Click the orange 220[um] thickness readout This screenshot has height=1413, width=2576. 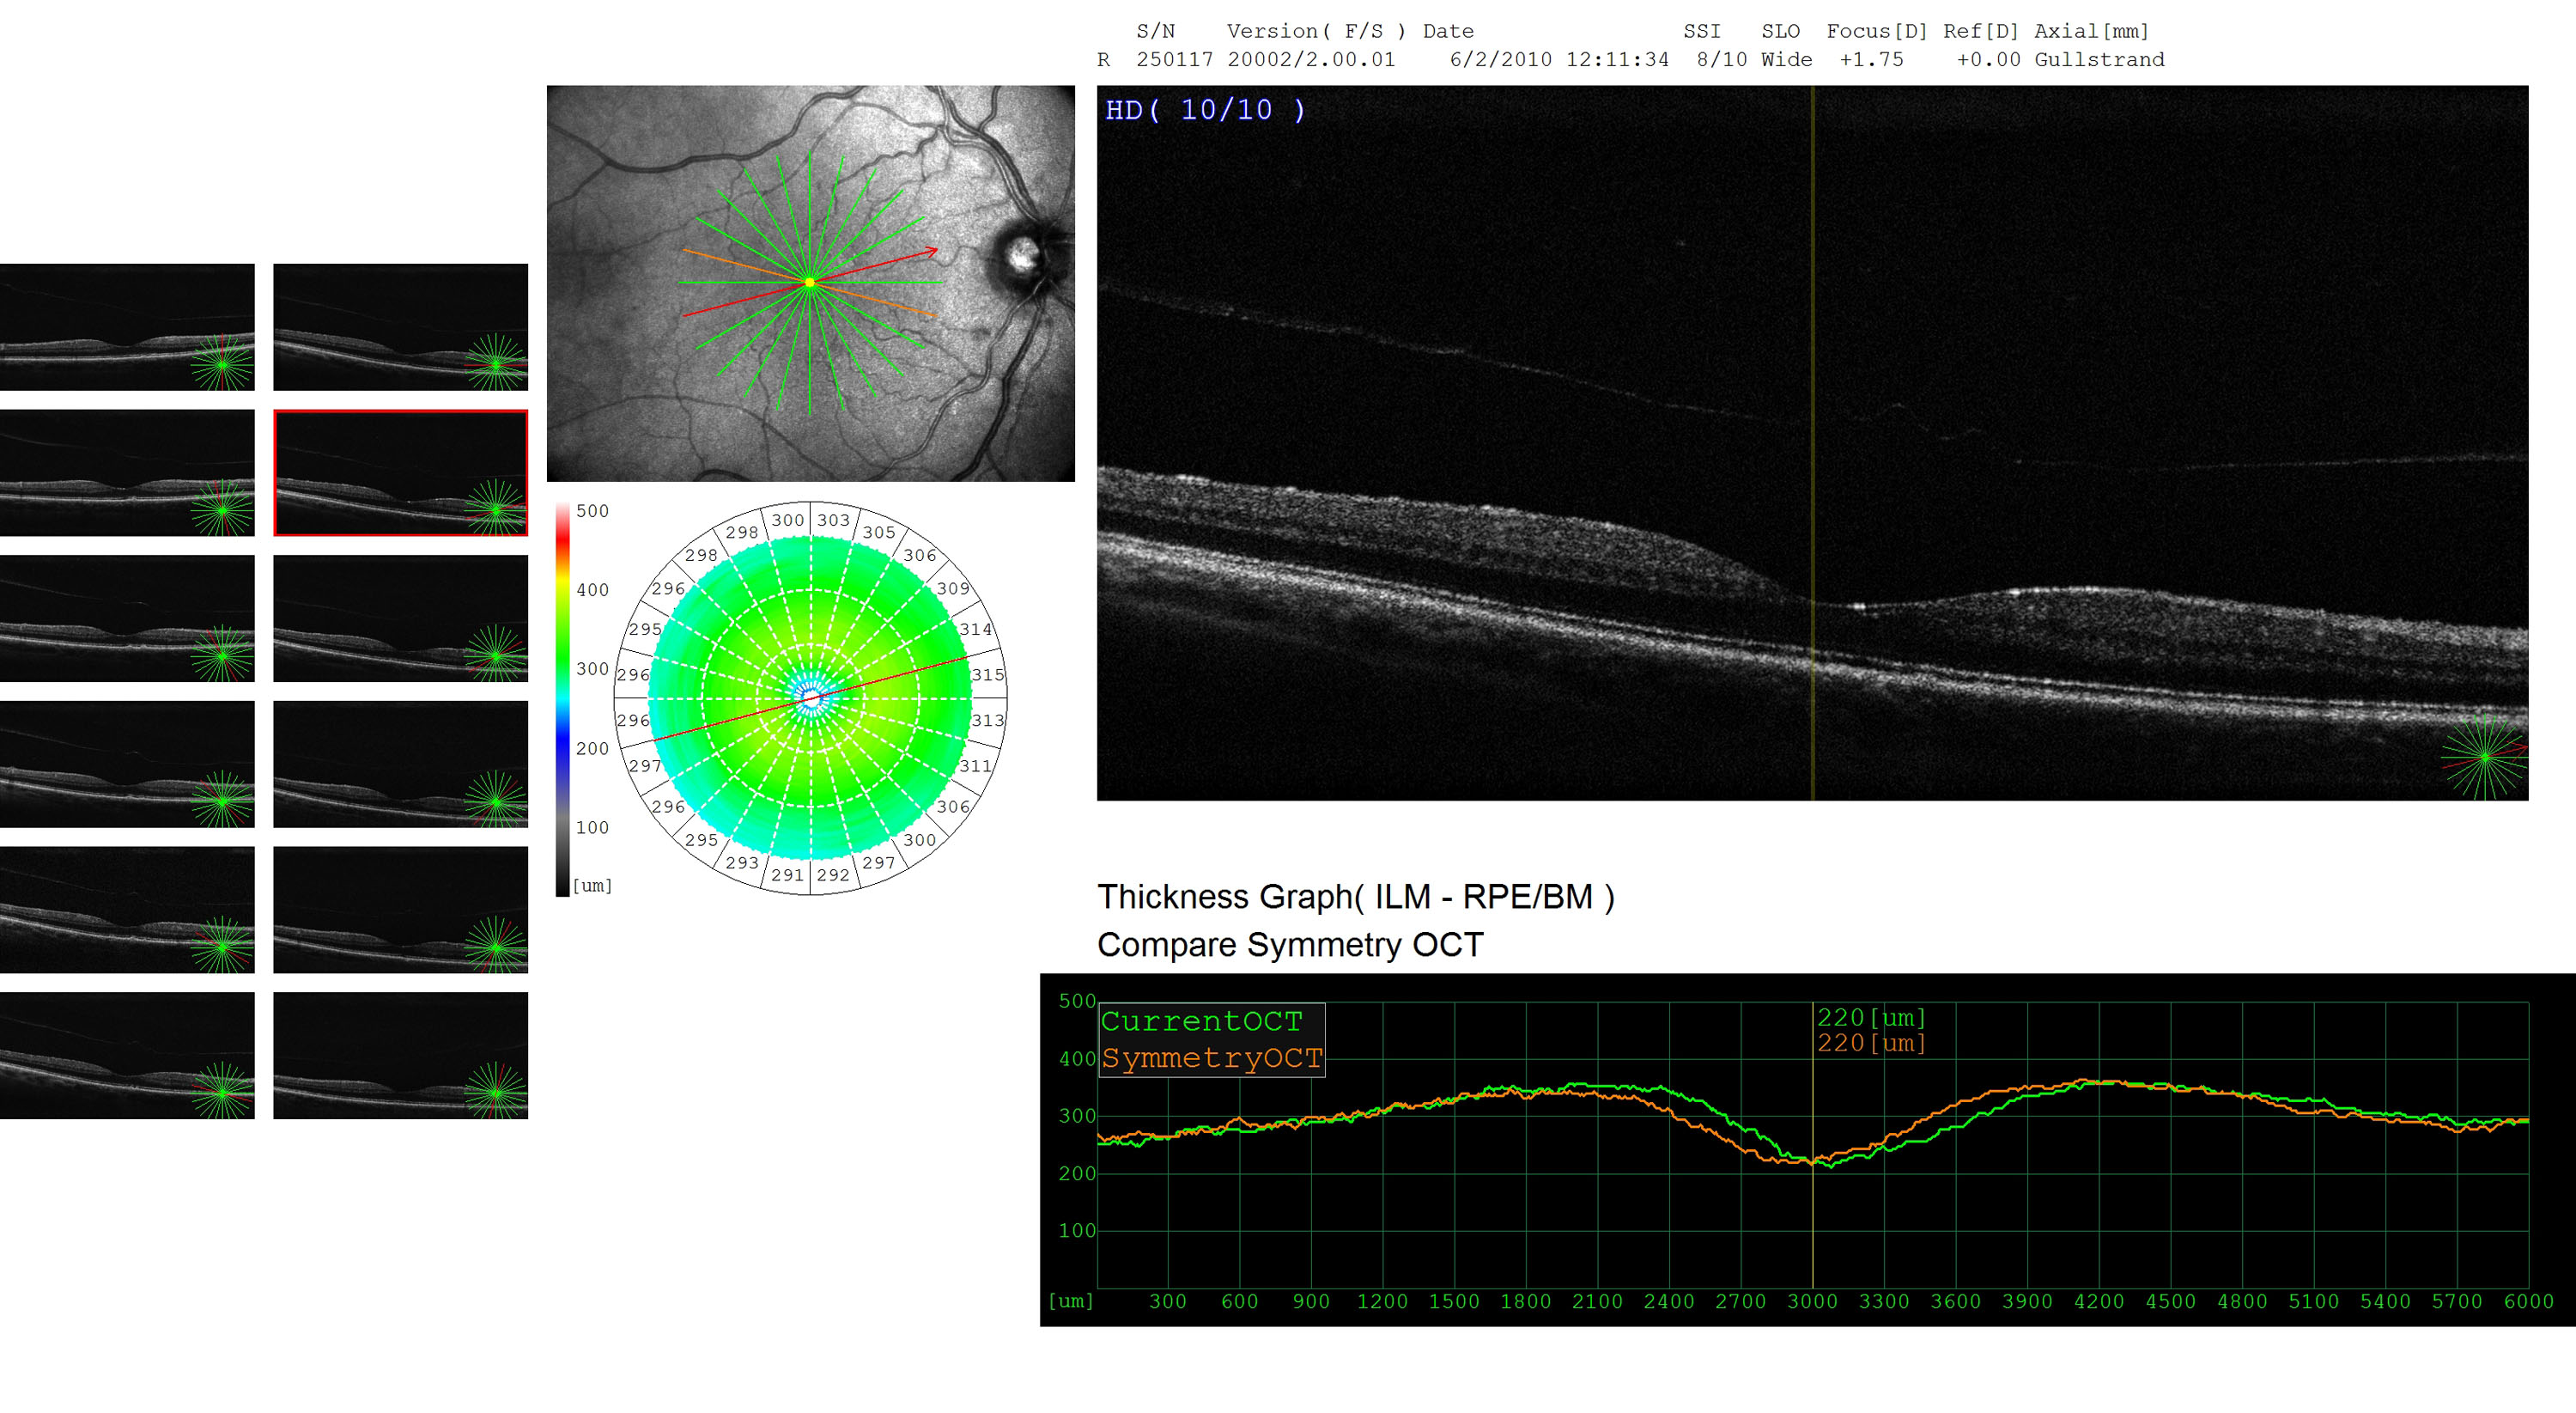click(x=1871, y=1043)
